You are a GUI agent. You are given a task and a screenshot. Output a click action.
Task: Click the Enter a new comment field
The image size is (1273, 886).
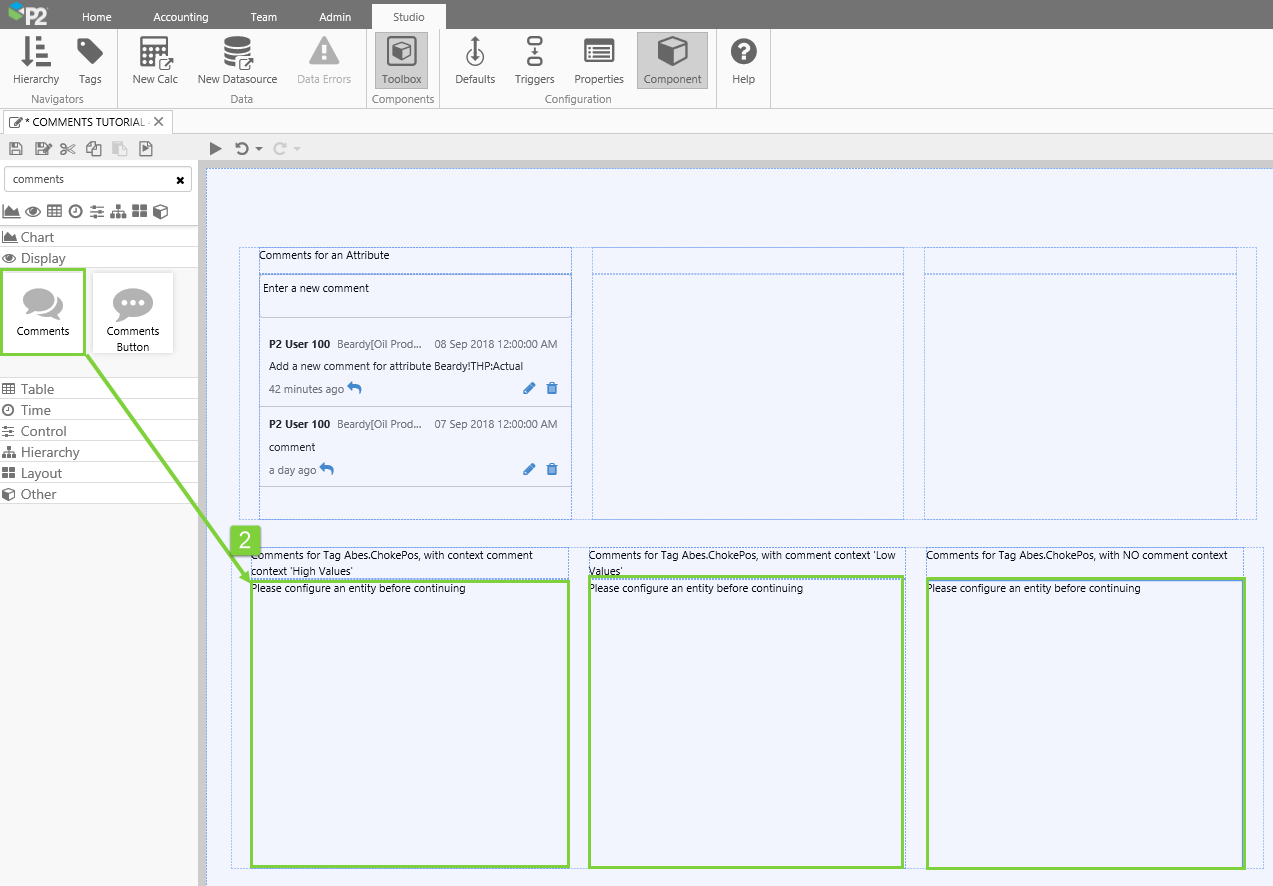point(415,295)
